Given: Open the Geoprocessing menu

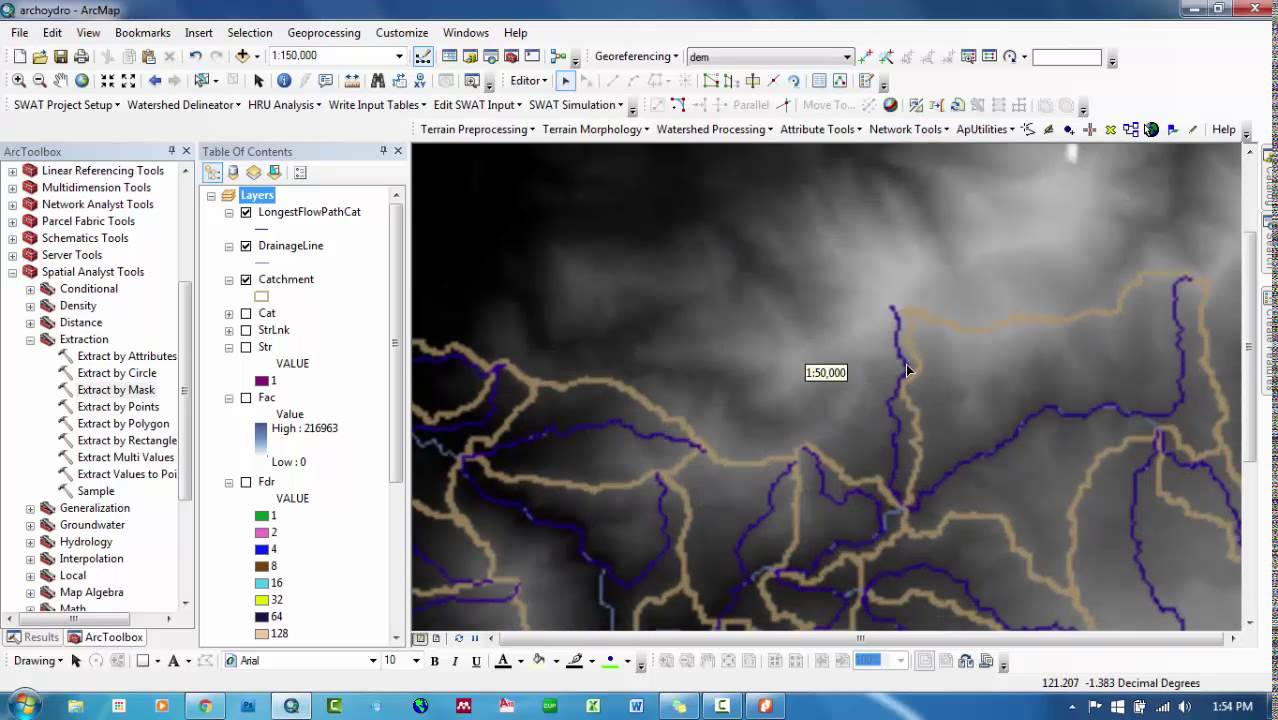Looking at the screenshot, I should click(324, 33).
